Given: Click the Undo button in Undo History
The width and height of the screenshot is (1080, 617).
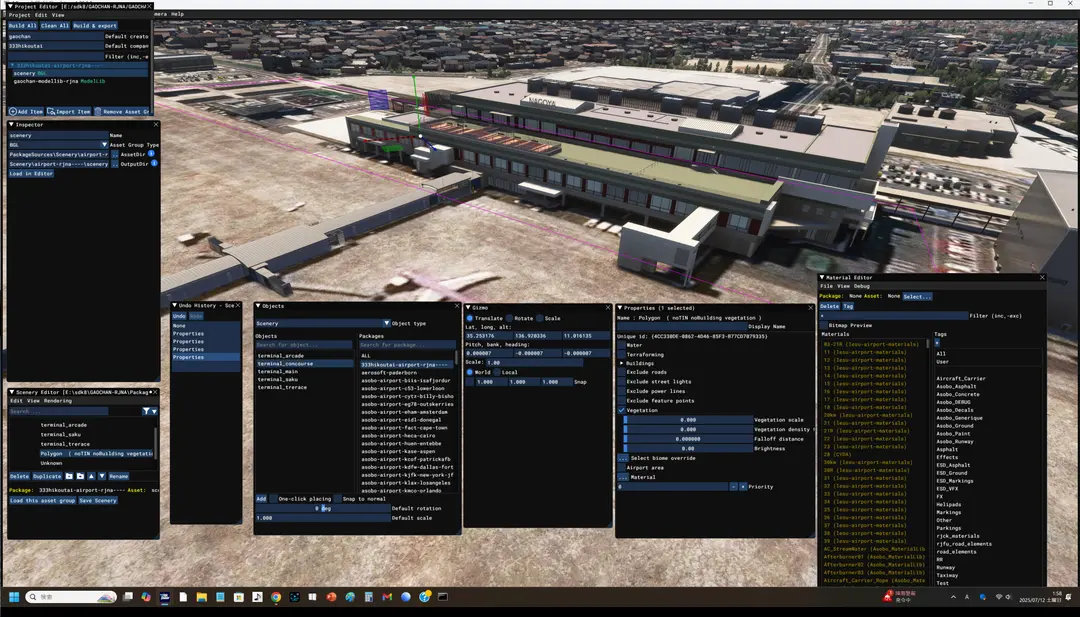Looking at the screenshot, I should click(x=178, y=316).
